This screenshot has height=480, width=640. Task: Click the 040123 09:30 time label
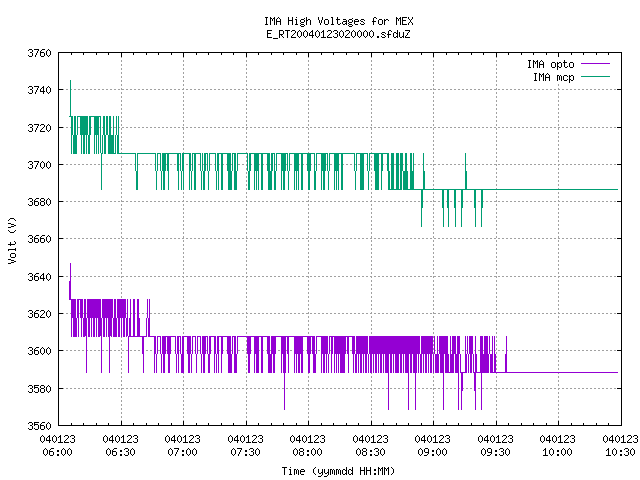tap(495, 446)
